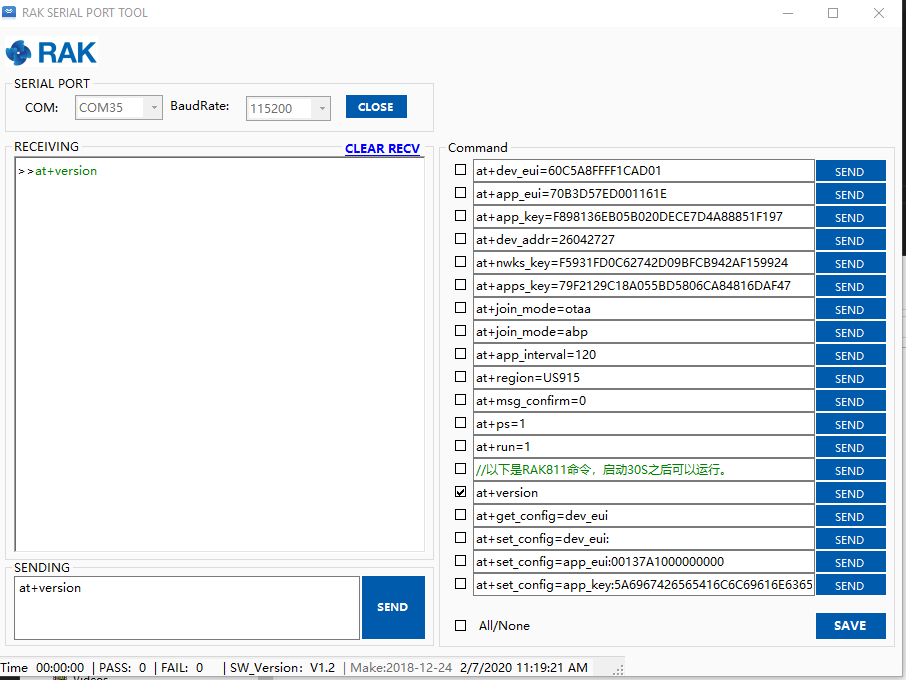
Task: Send the at+join_mode=otaa command
Action: (850, 310)
